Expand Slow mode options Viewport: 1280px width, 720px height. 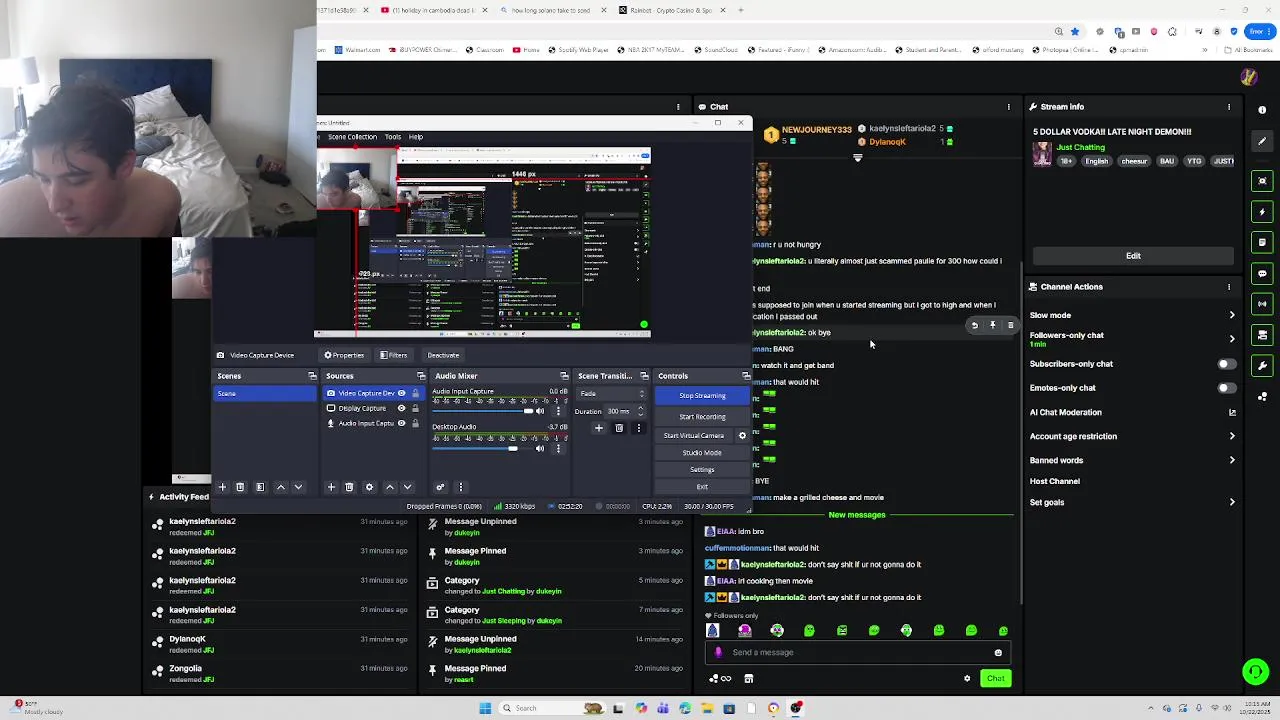click(x=1232, y=315)
